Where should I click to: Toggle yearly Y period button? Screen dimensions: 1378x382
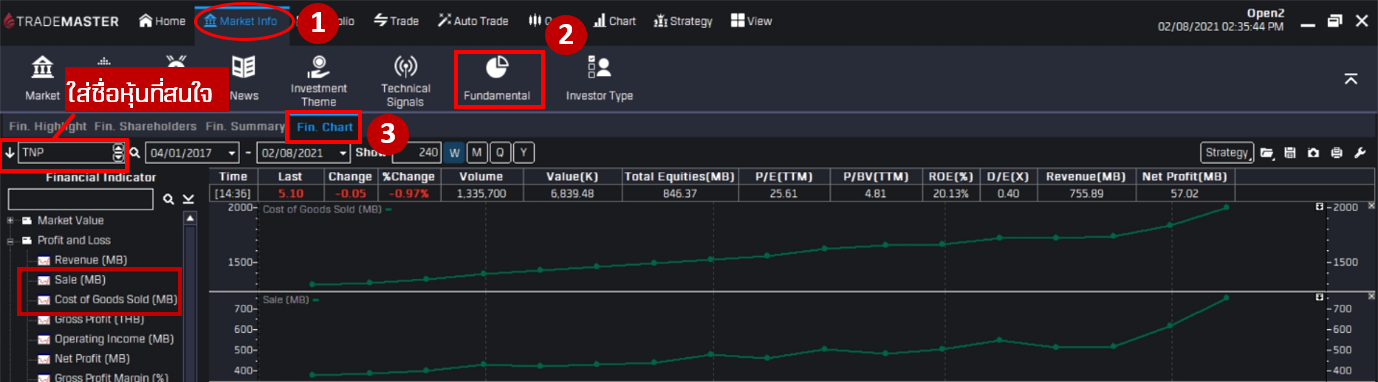click(523, 153)
